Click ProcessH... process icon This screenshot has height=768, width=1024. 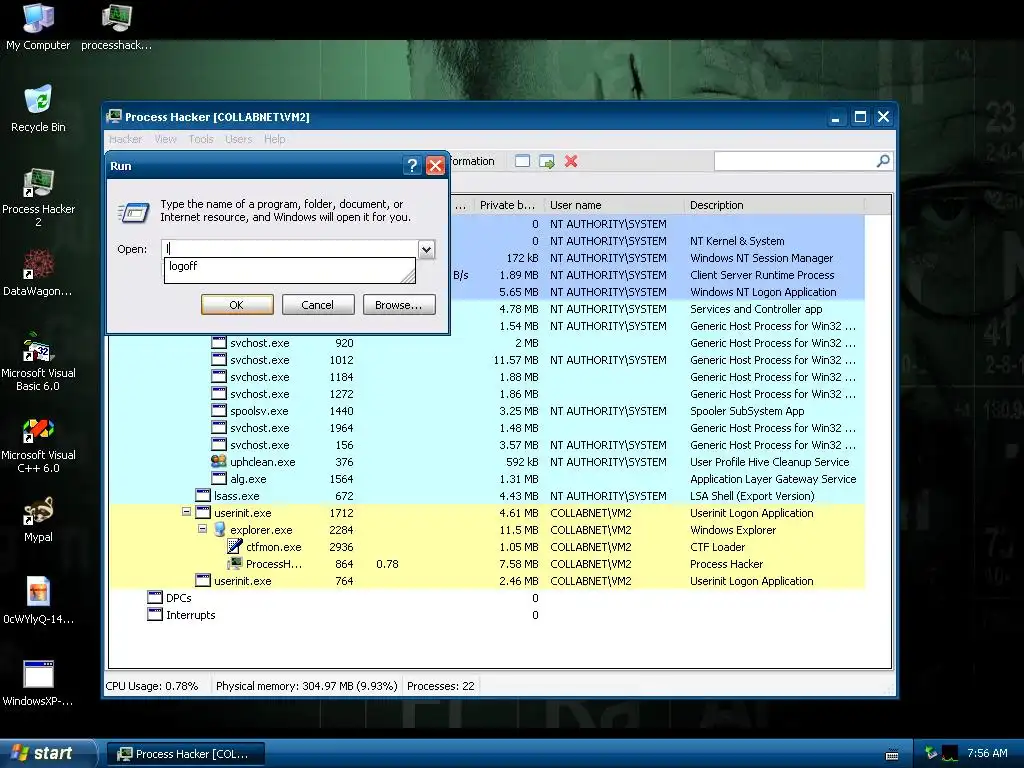tap(234, 564)
